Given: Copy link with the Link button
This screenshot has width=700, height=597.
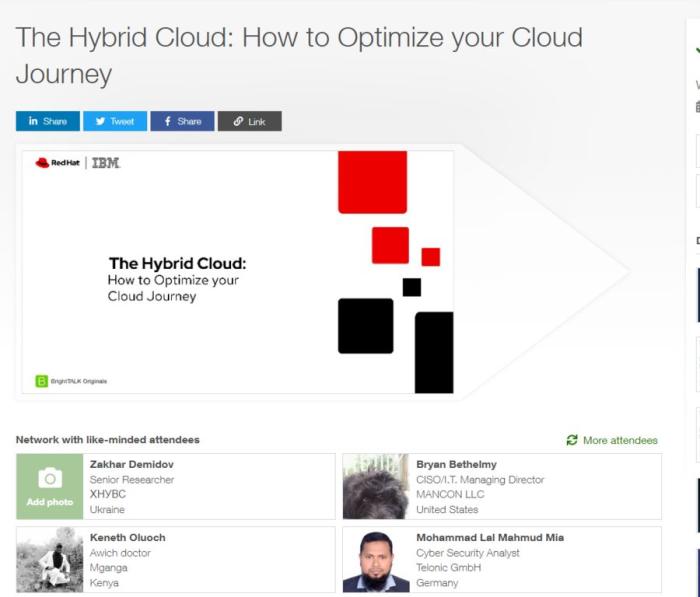Looking at the screenshot, I should [x=249, y=121].
